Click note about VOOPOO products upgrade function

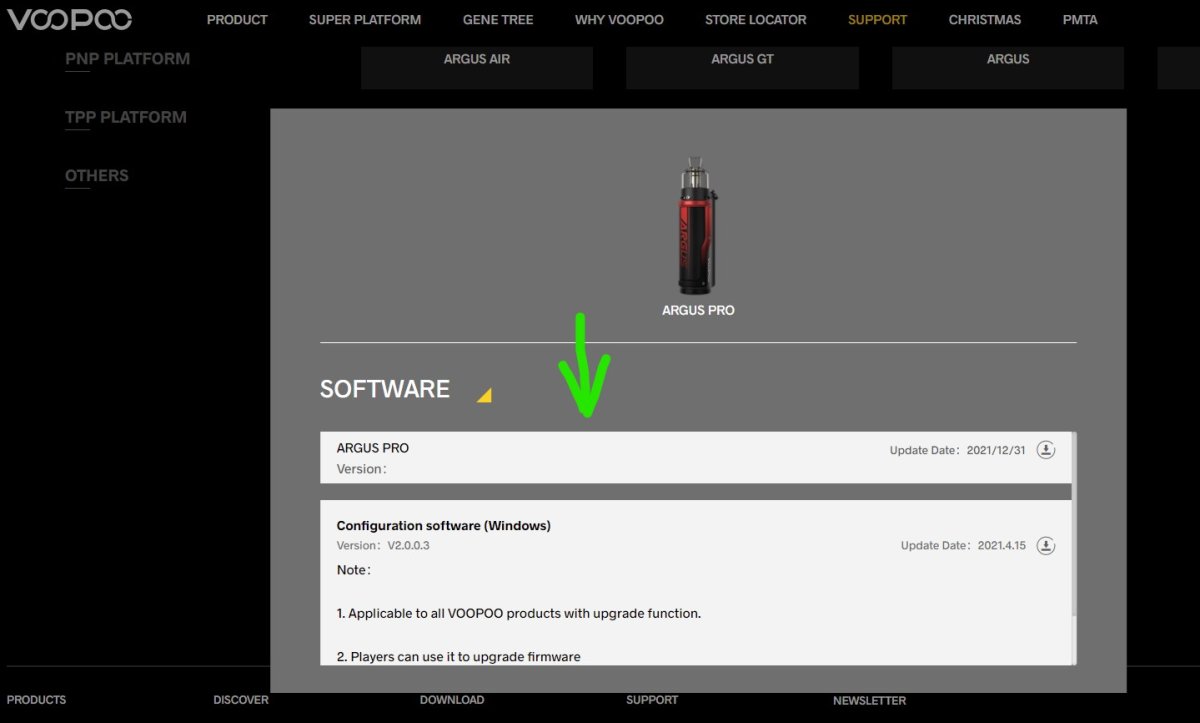tap(519, 613)
